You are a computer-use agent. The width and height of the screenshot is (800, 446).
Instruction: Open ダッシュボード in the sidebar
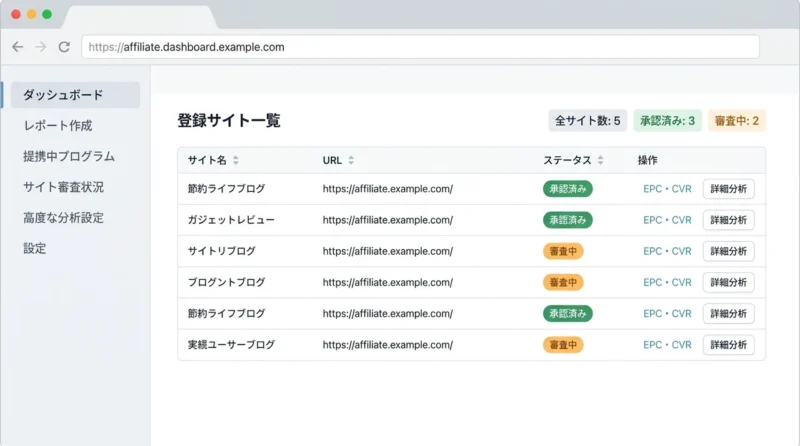76,95
